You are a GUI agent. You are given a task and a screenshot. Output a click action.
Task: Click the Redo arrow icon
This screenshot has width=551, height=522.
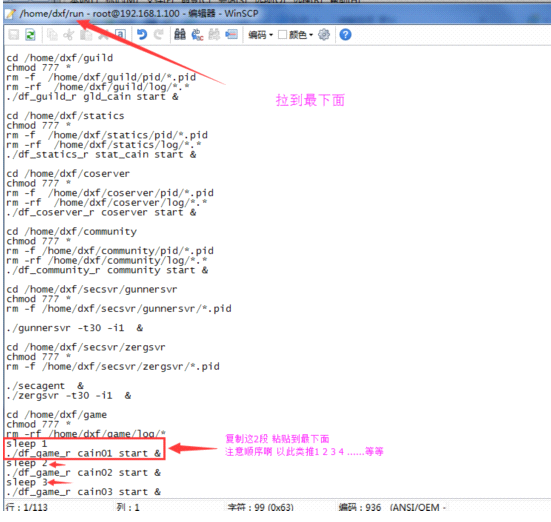(x=158, y=34)
